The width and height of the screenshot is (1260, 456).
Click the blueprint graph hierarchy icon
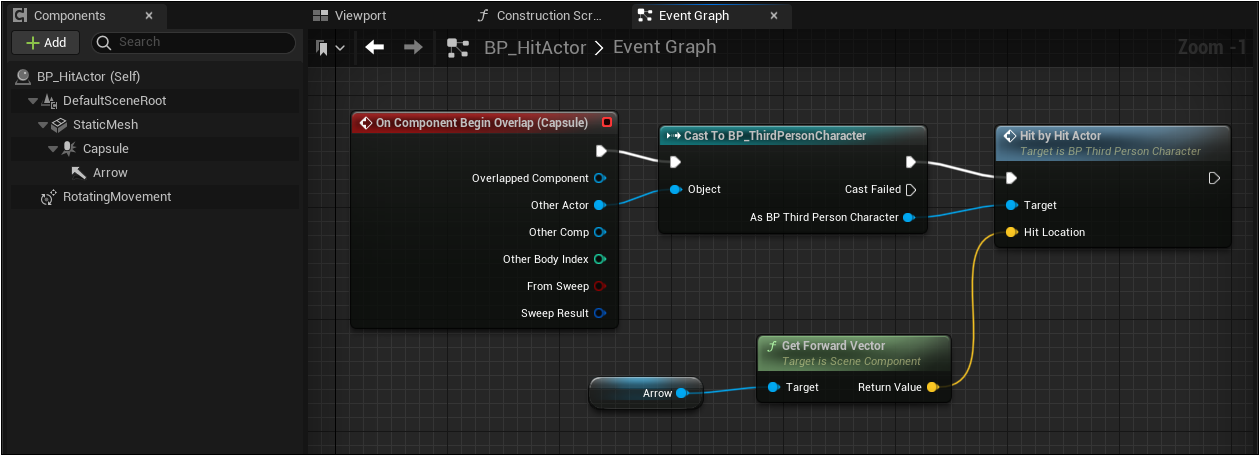(x=458, y=47)
